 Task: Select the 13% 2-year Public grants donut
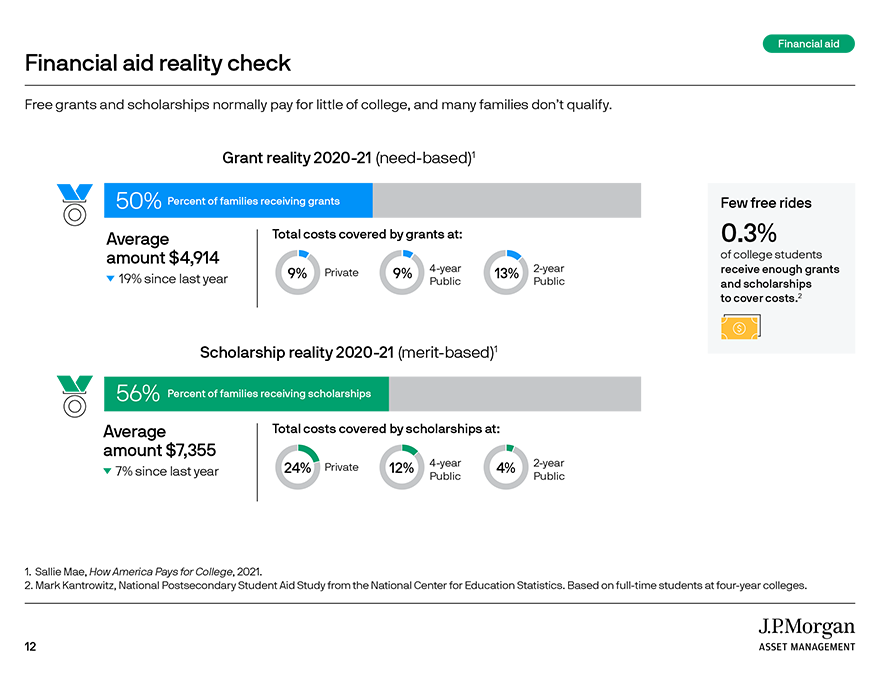506,273
